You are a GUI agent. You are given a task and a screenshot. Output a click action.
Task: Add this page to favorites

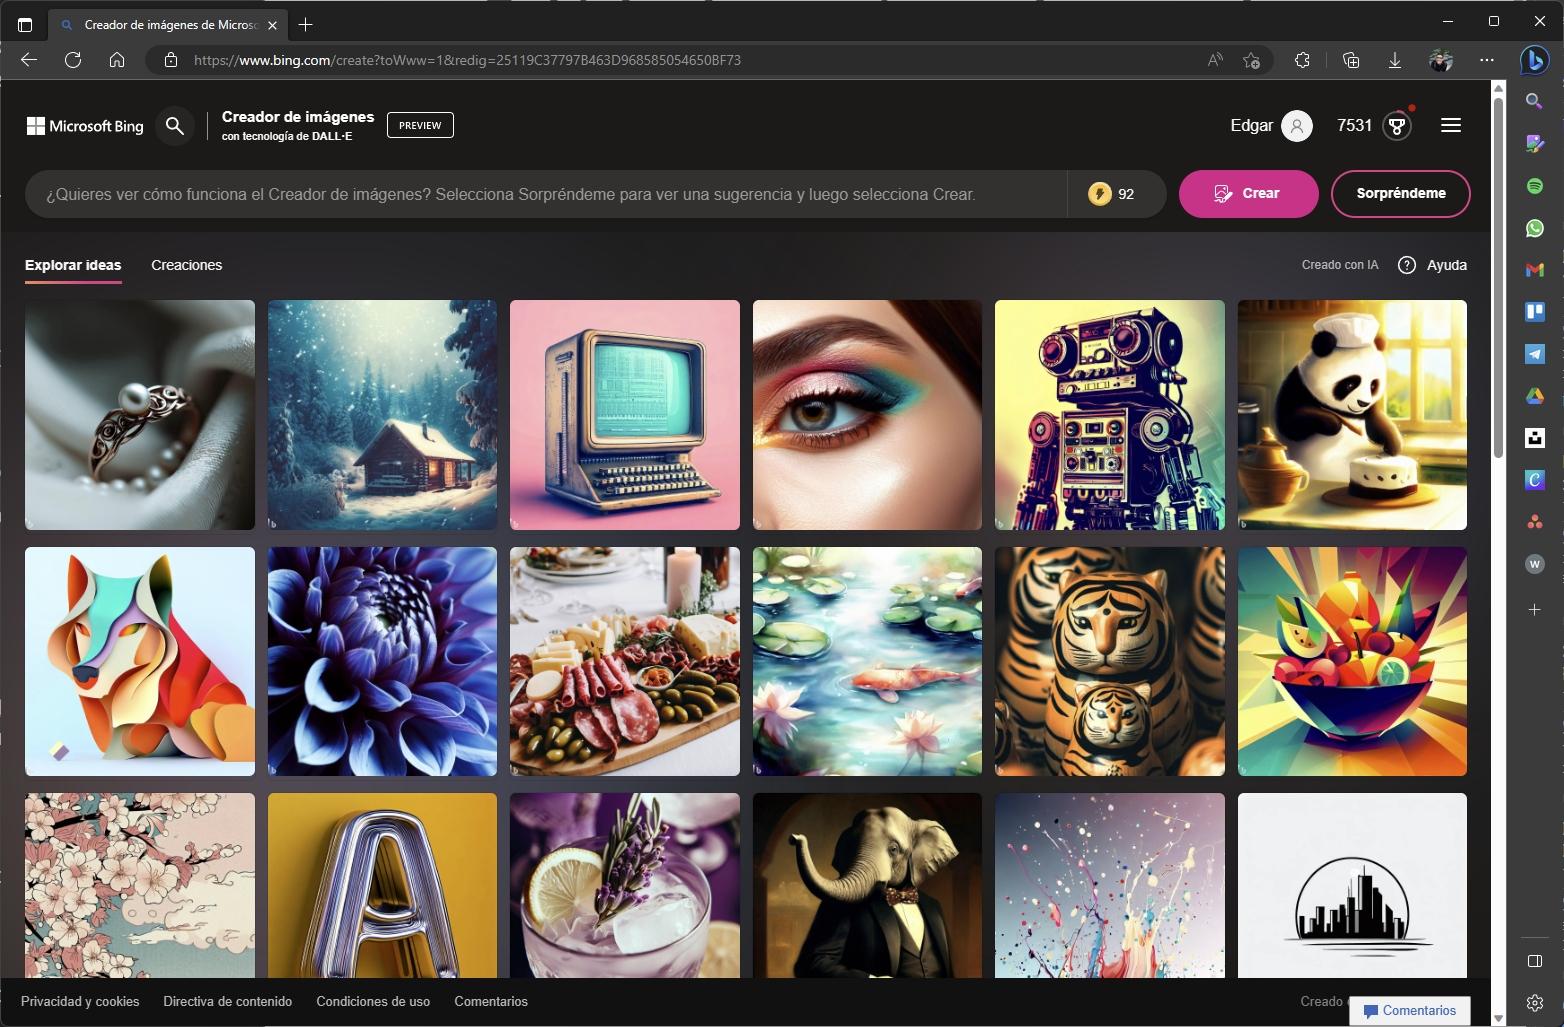pos(1251,60)
